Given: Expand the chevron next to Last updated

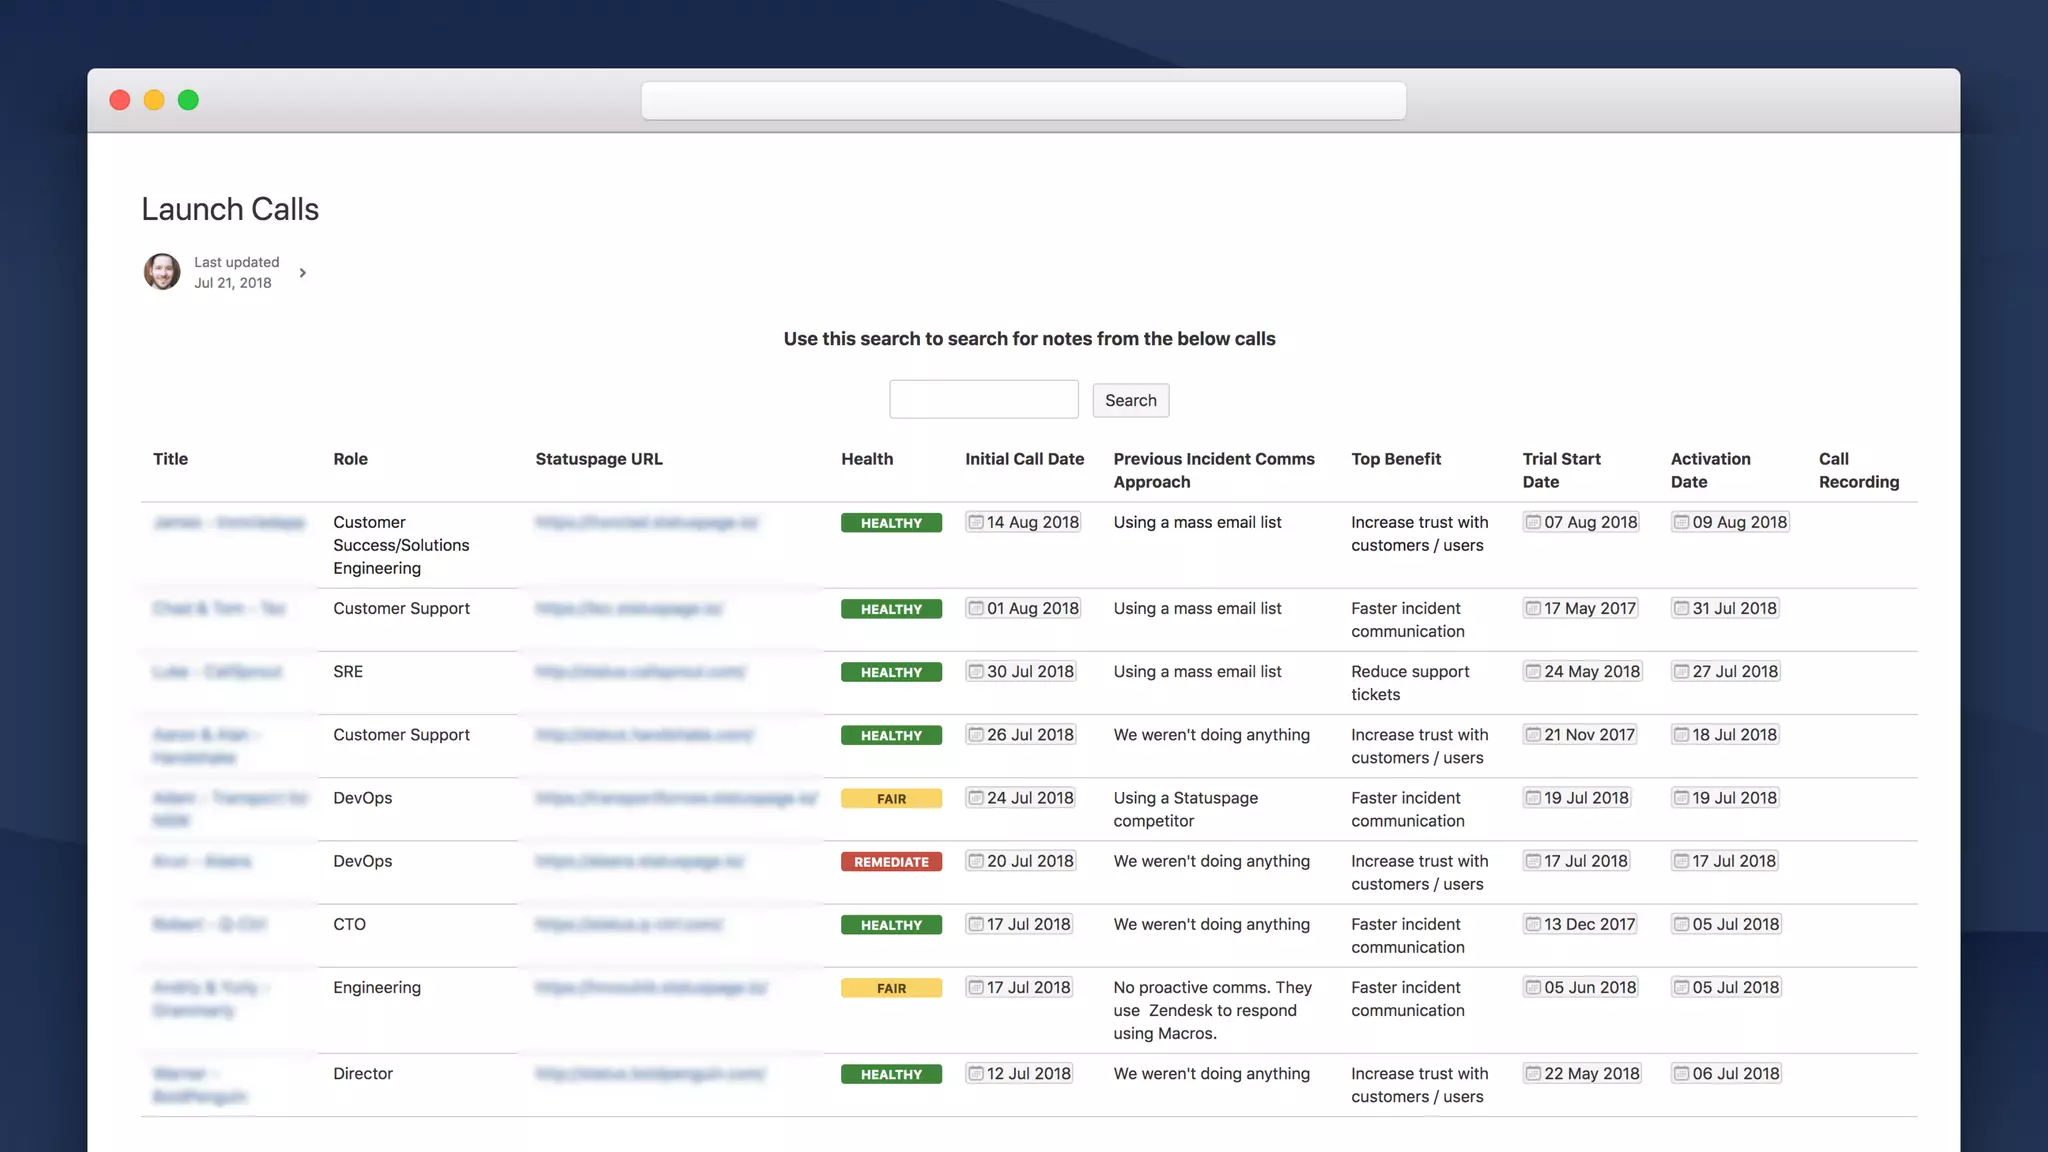Looking at the screenshot, I should click(x=302, y=273).
